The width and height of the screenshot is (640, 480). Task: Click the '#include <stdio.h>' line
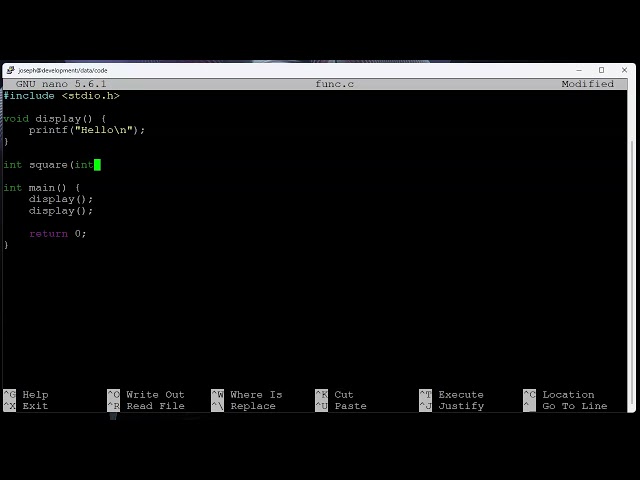point(61,96)
